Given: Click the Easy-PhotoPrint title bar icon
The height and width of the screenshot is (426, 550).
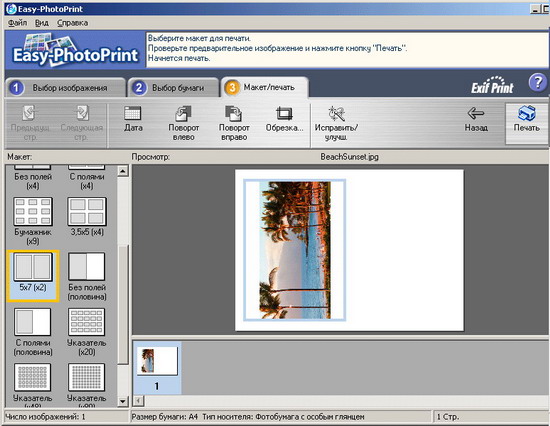Looking at the screenshot, I should point(11,9).
